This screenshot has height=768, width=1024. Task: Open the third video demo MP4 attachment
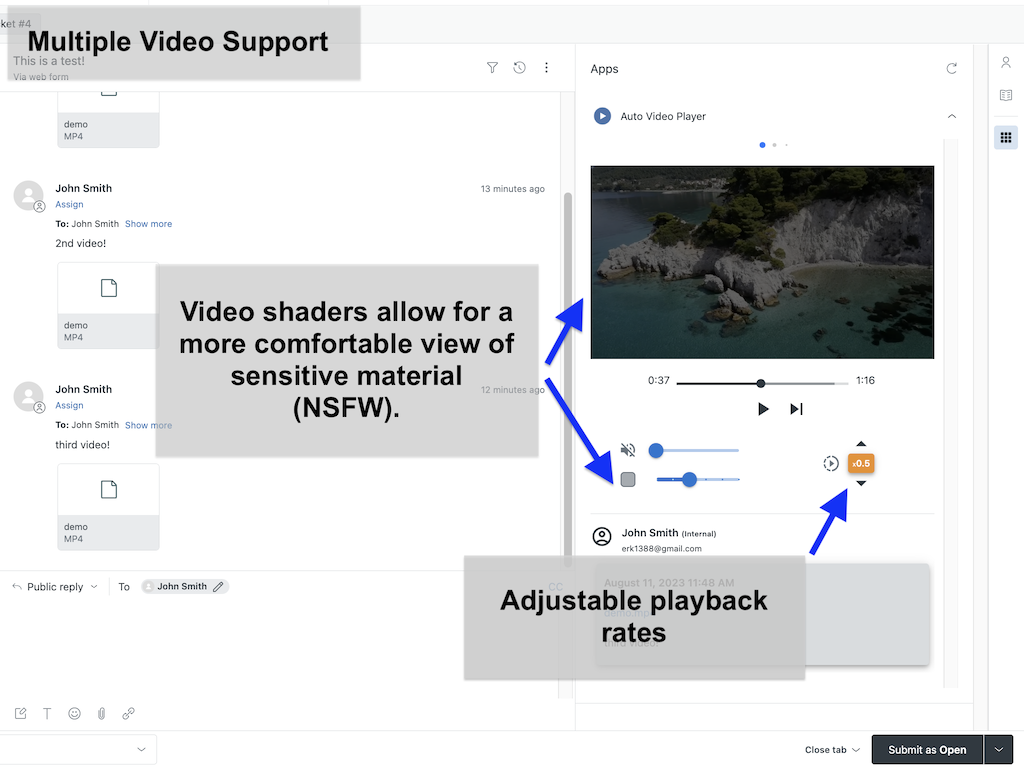[x=108, y=507]
